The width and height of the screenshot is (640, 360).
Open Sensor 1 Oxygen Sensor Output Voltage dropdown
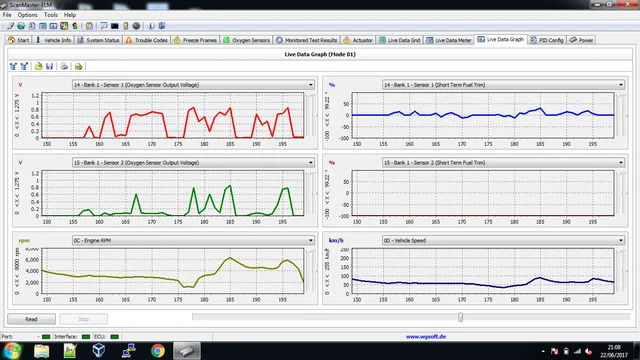click(x=311, y=85)
